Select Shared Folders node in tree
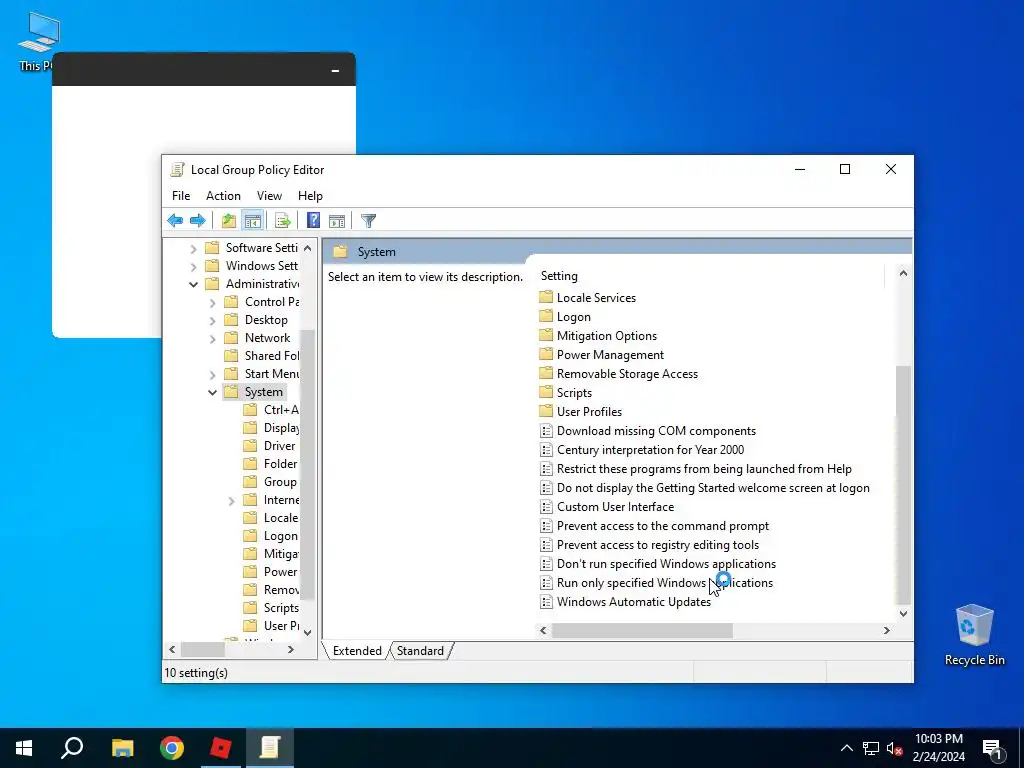The image size is (1024, 768). click(x=261, y=356)
